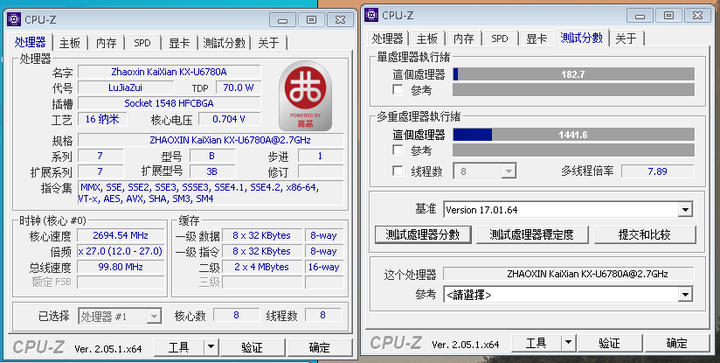Click 提交和比较 button
720x363 pixels.
tap(644, 235)
